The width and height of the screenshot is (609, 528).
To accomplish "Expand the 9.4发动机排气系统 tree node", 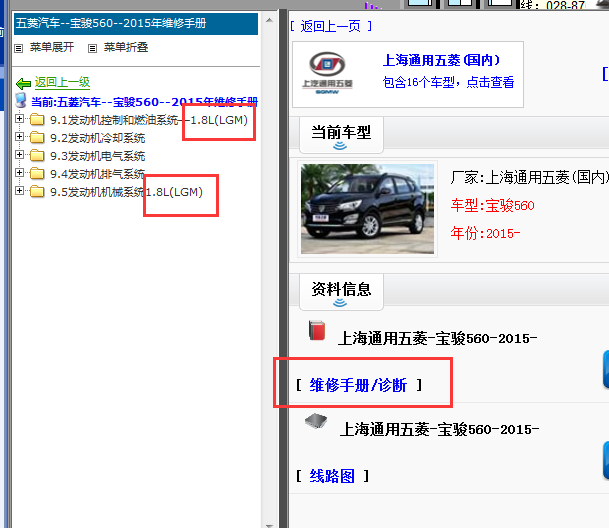I will (19, 173).
